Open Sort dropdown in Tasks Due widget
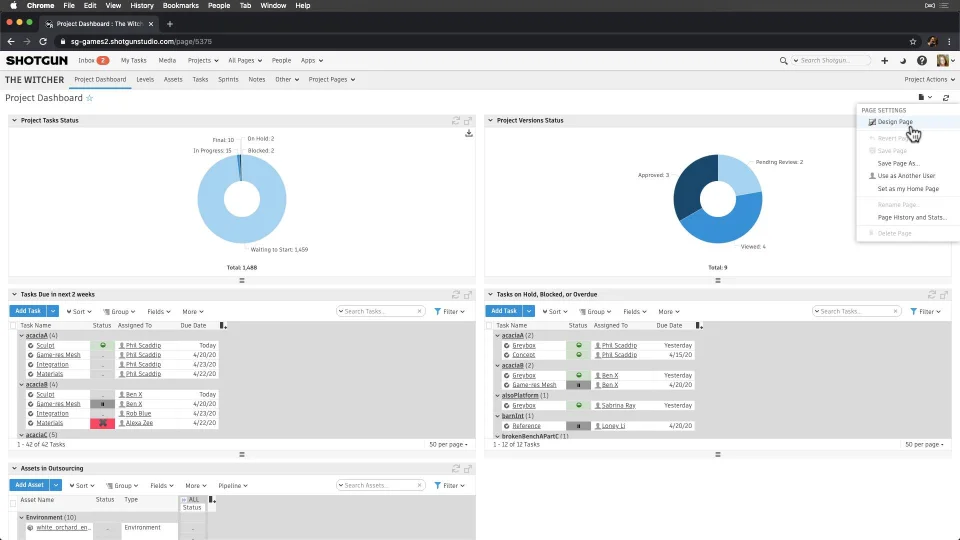960x540 pixels. [x=79, y=312]
